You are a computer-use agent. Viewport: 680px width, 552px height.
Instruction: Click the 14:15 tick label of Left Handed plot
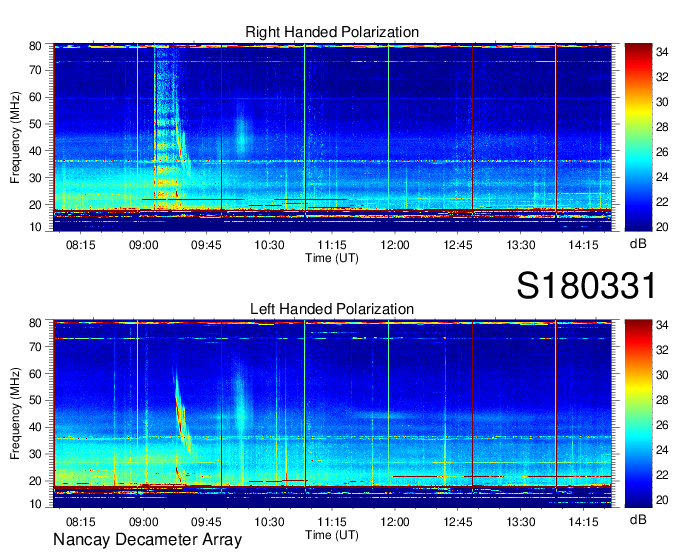(584, 522)
